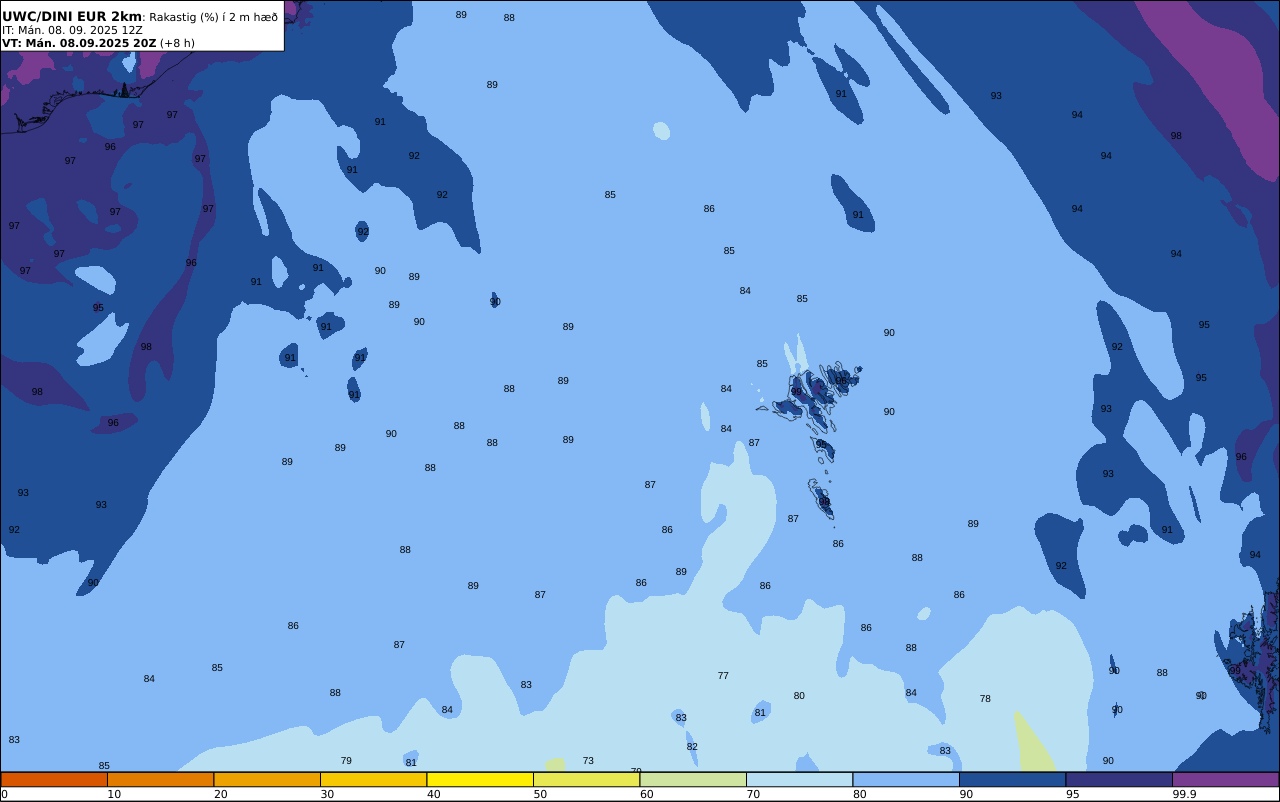
Task: Pick the purple legend swatch above 99.9
Action: click(x=1225, y=779)
